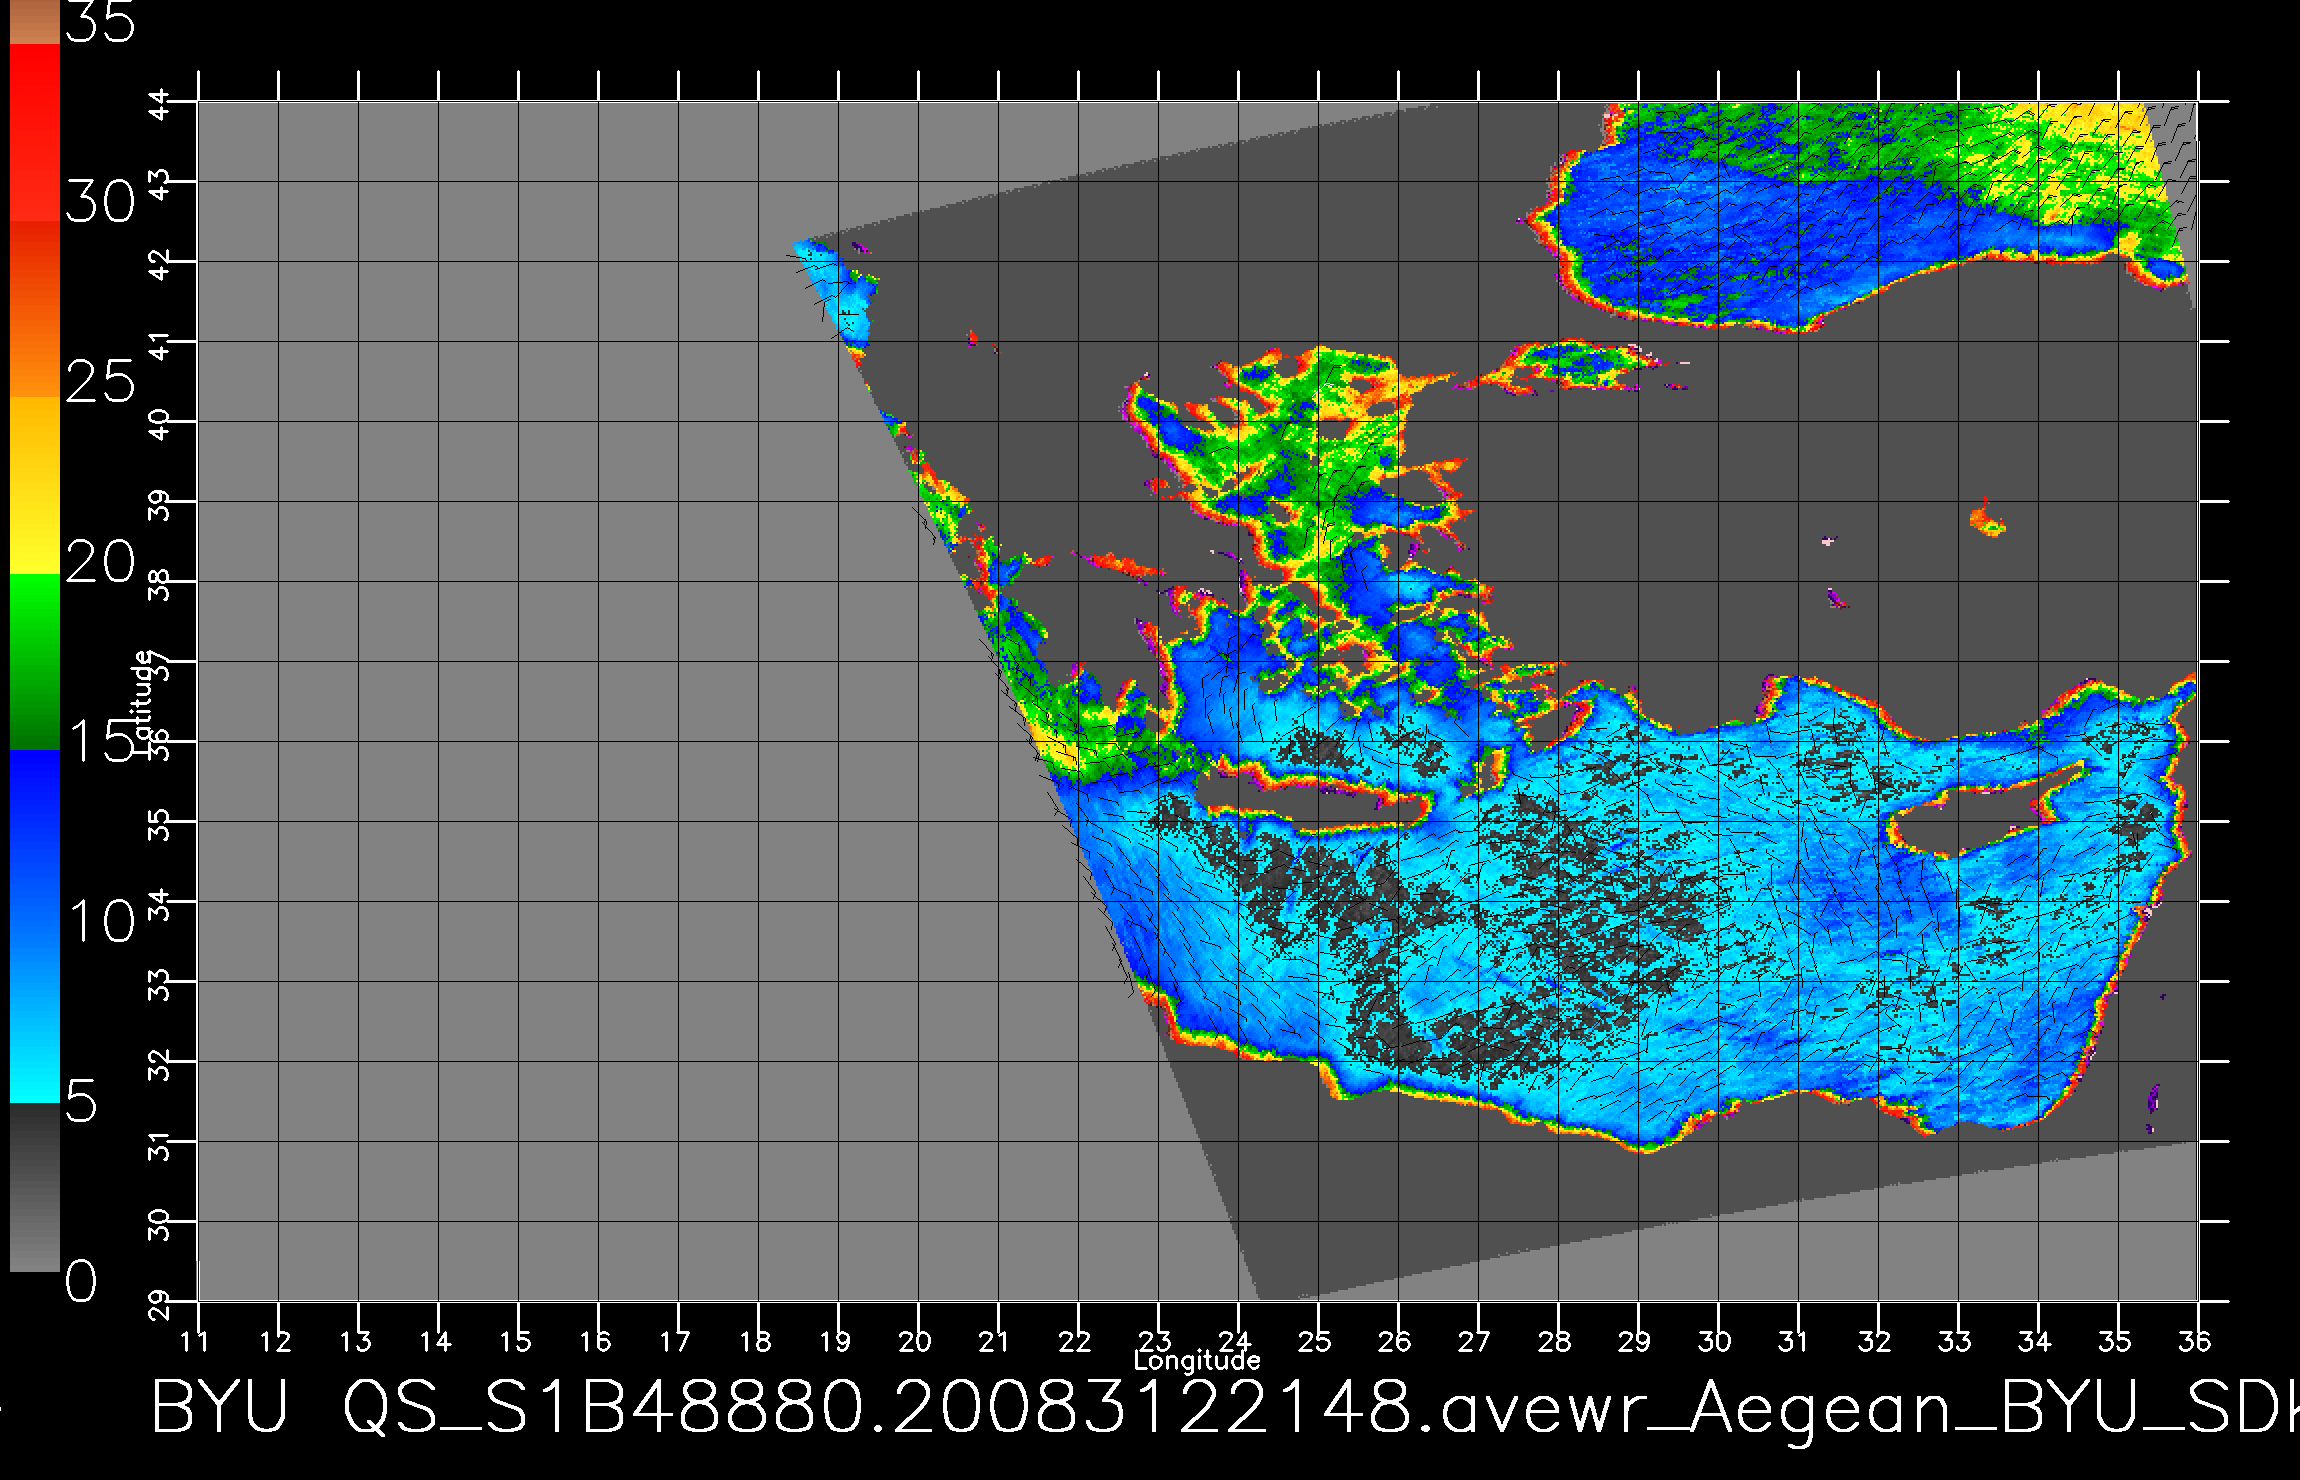Click latitude tick label 39
Viewport: 2300px width, 1480px height.
tap(160, 505)
